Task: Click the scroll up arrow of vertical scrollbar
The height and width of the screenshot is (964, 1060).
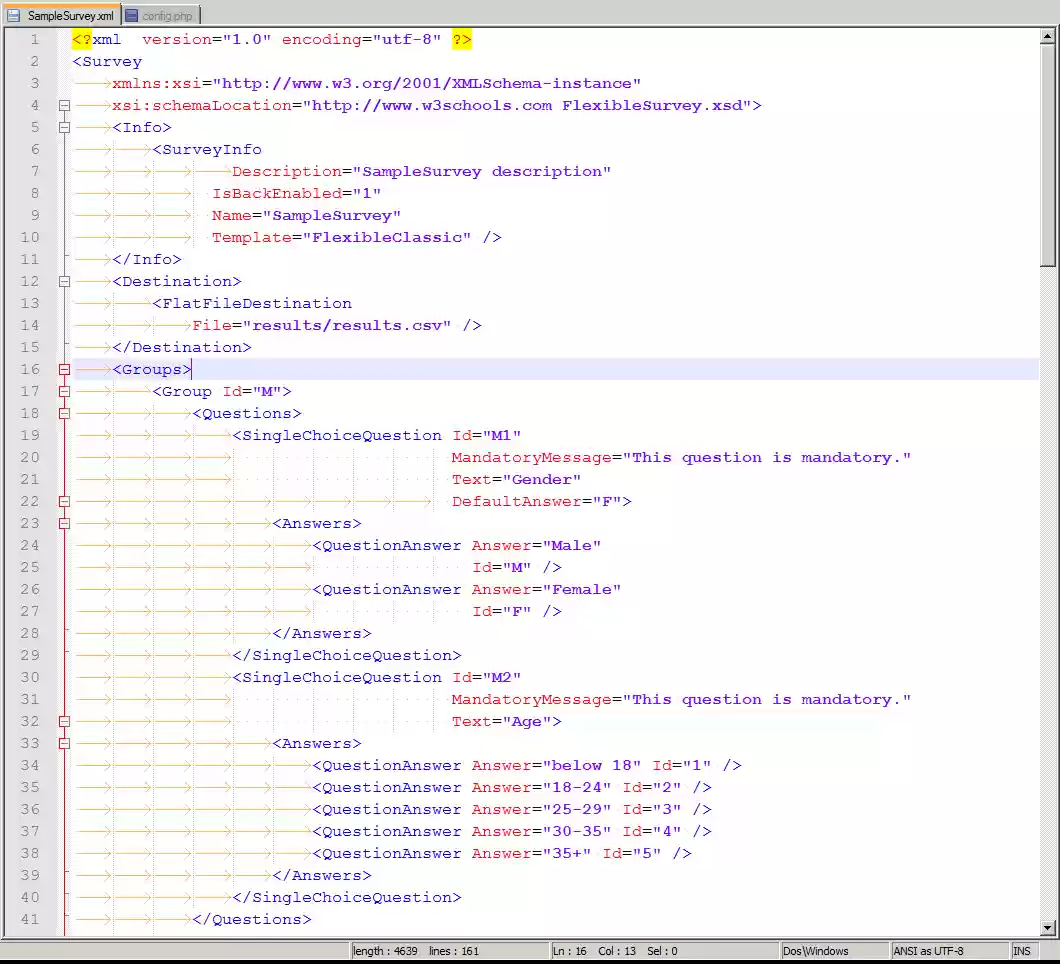Action: [1048, 36]
